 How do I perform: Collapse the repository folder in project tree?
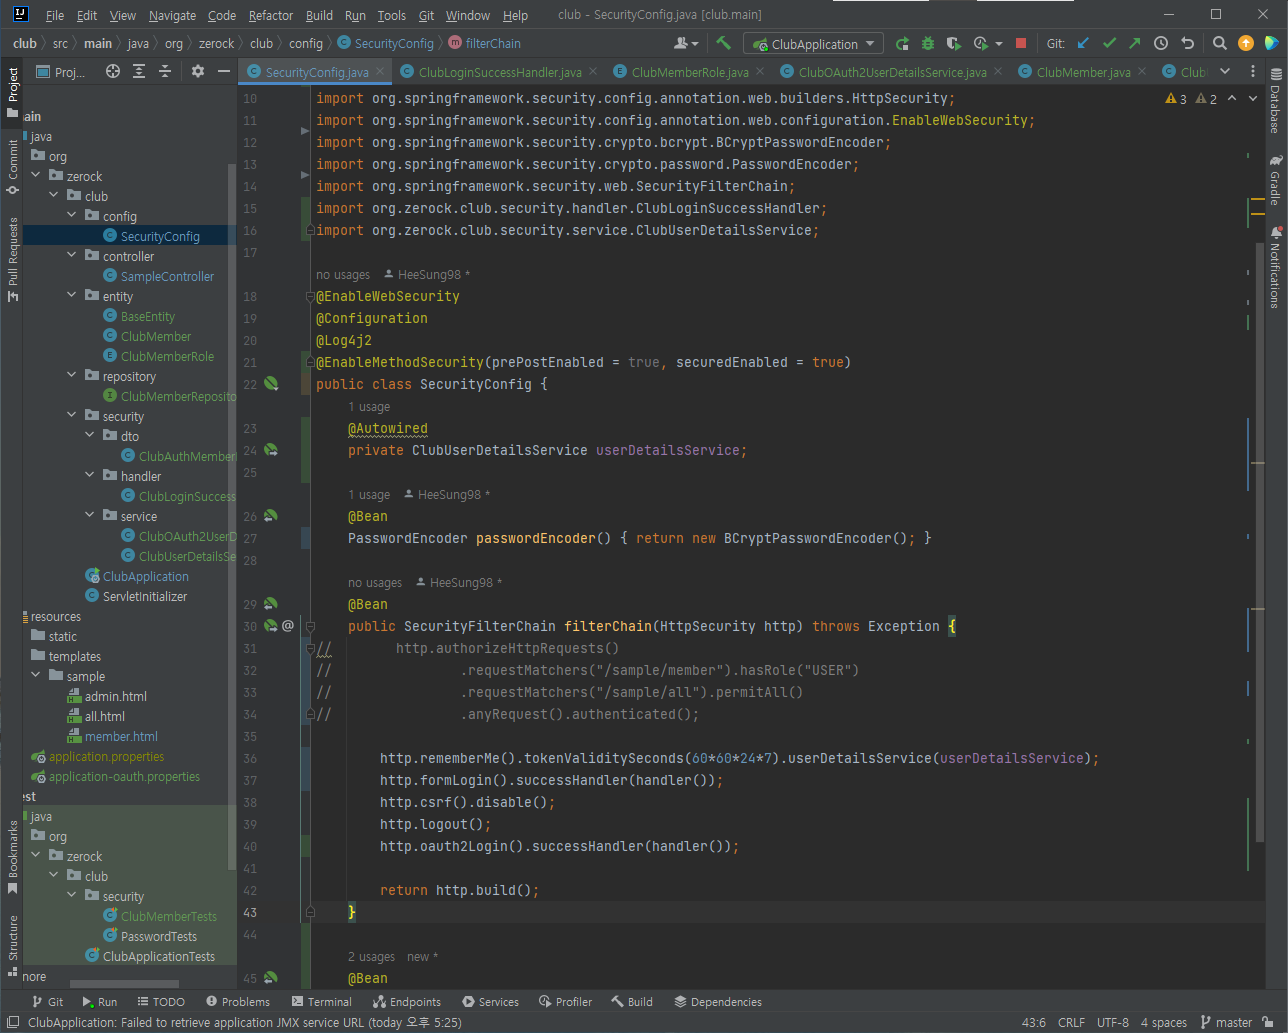click(72, 376)
